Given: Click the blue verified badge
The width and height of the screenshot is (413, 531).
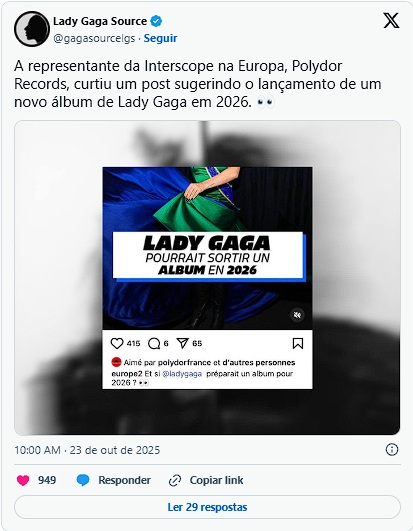Looking at the screenshot, I should pos(156,21).
